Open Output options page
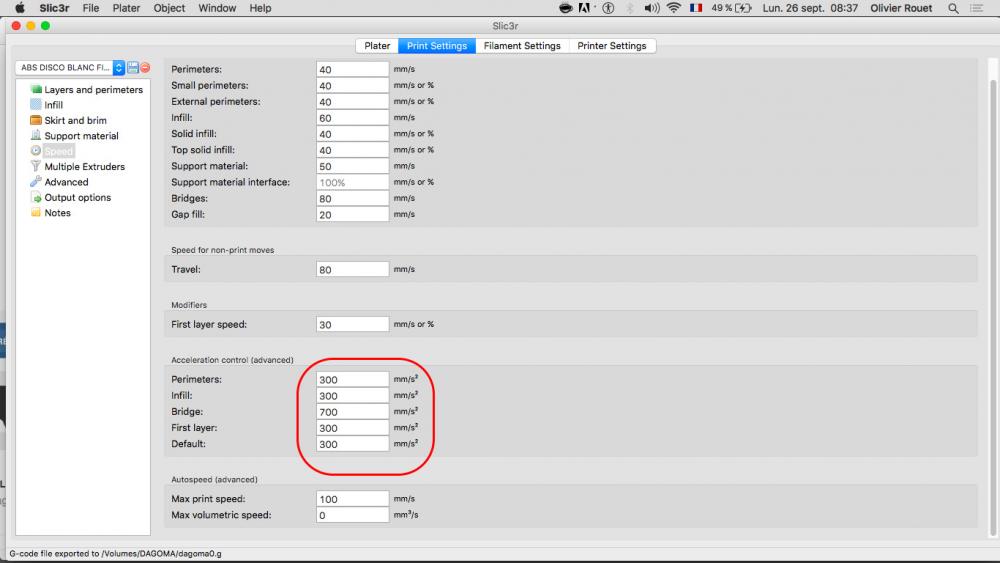 click(x=77, y=198)
